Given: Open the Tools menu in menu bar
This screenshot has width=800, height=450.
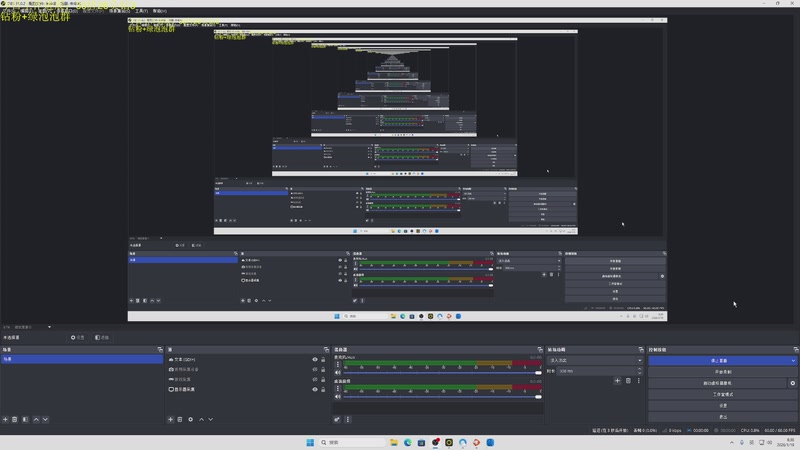Looking at the screenshot, I should click(141, 11).
